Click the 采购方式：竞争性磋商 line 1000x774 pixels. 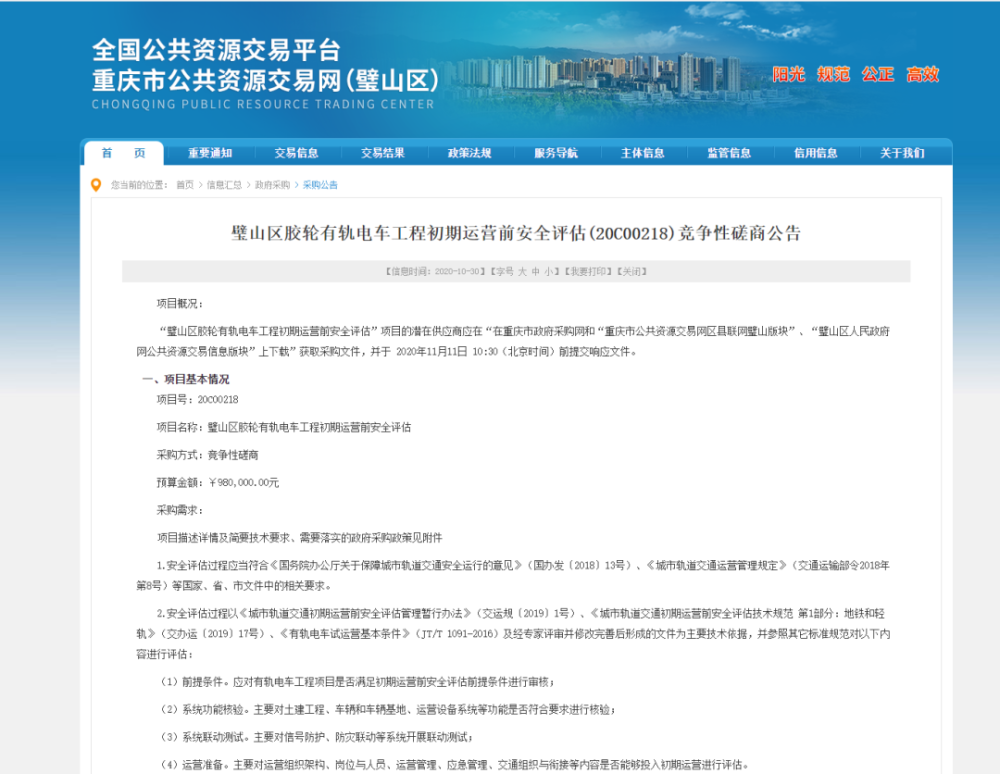pos(208,455)
